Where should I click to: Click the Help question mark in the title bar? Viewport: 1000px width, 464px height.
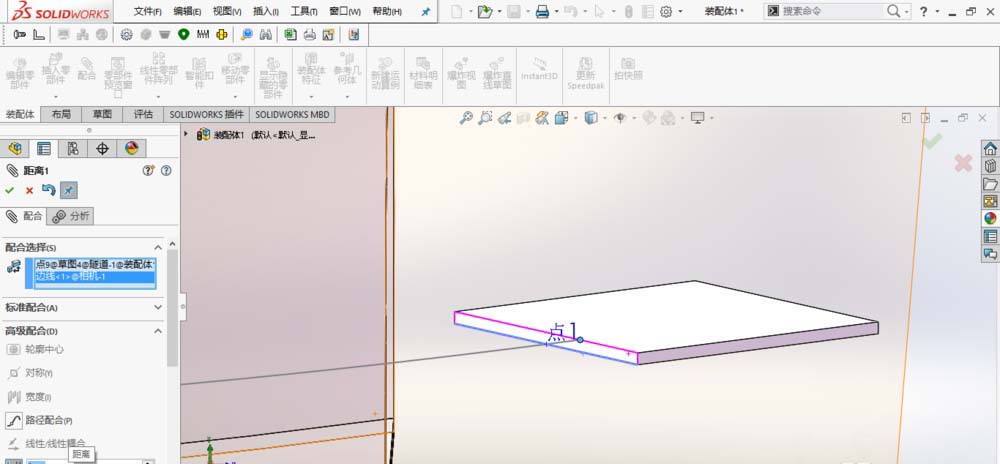[923, 11]
